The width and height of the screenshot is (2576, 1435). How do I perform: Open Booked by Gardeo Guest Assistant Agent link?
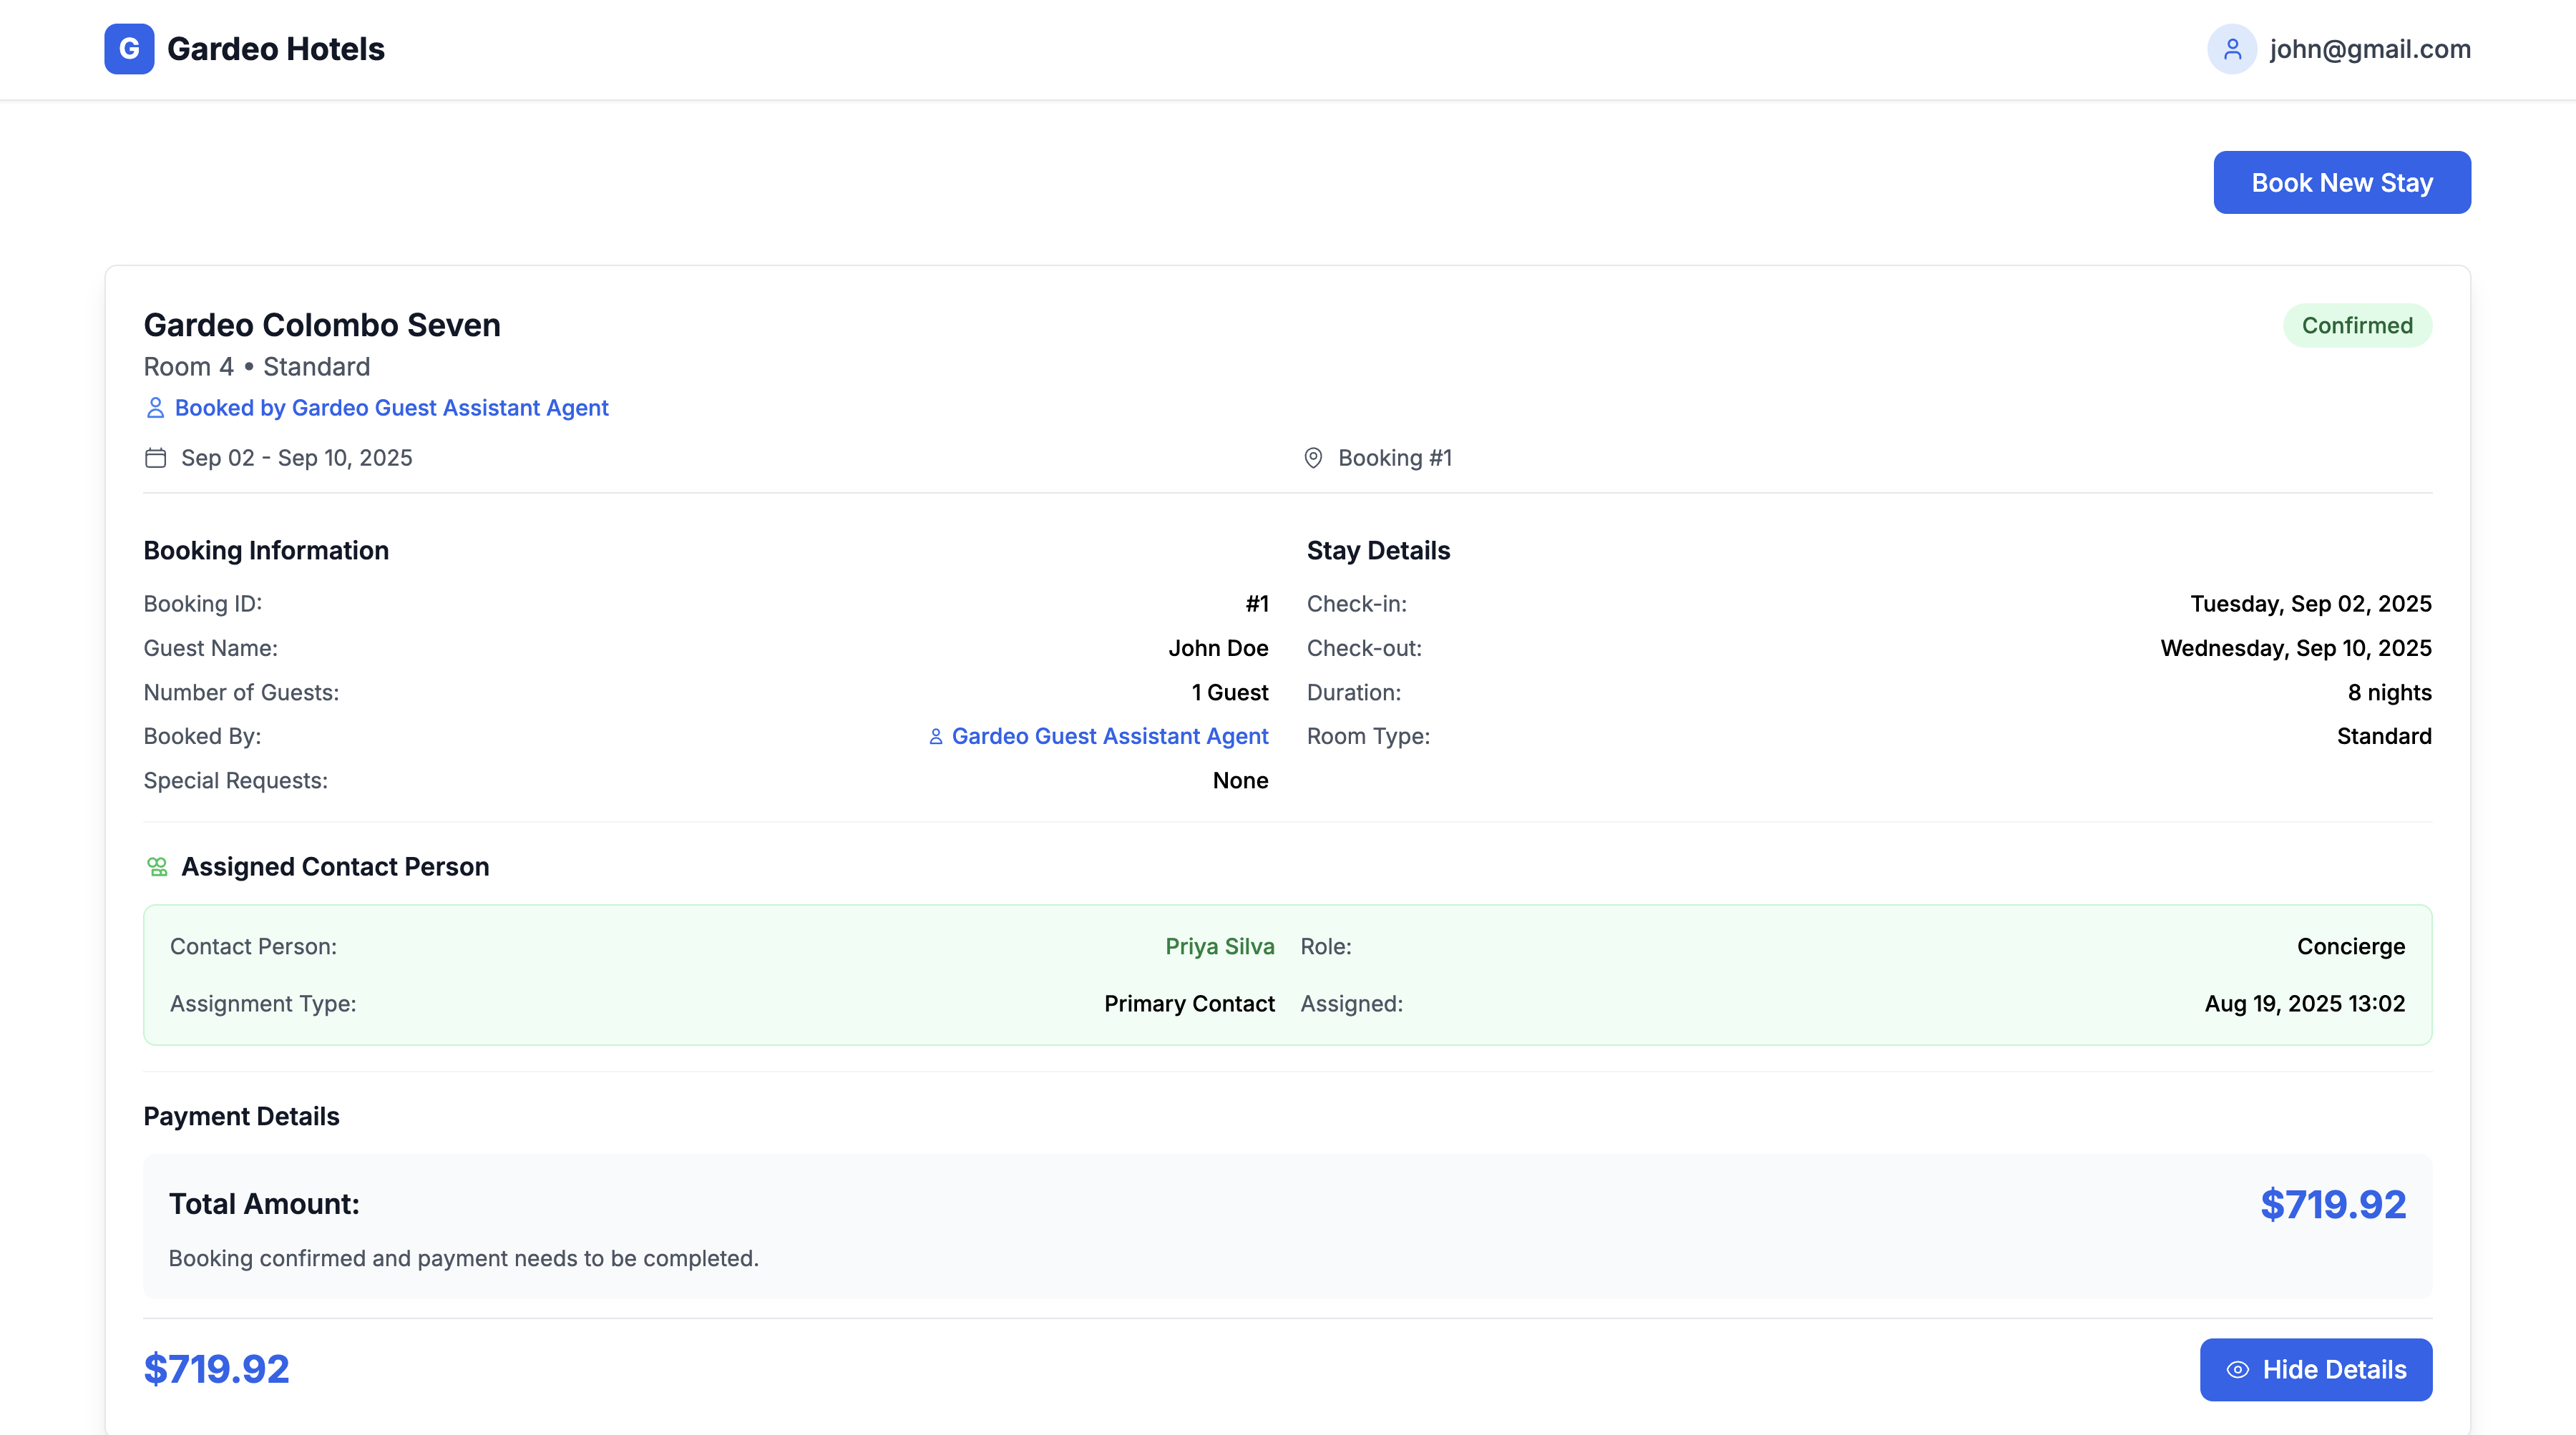coord(391,407)
